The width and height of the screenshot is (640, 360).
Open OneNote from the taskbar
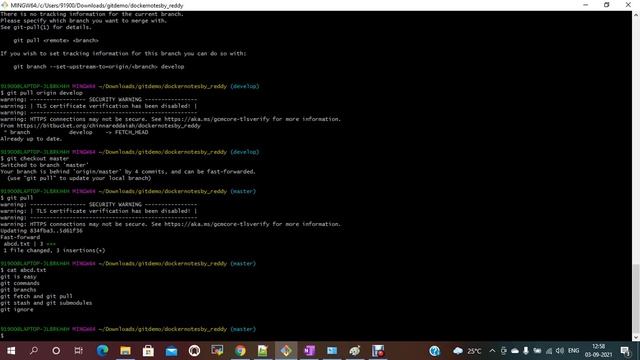point(309,351)
